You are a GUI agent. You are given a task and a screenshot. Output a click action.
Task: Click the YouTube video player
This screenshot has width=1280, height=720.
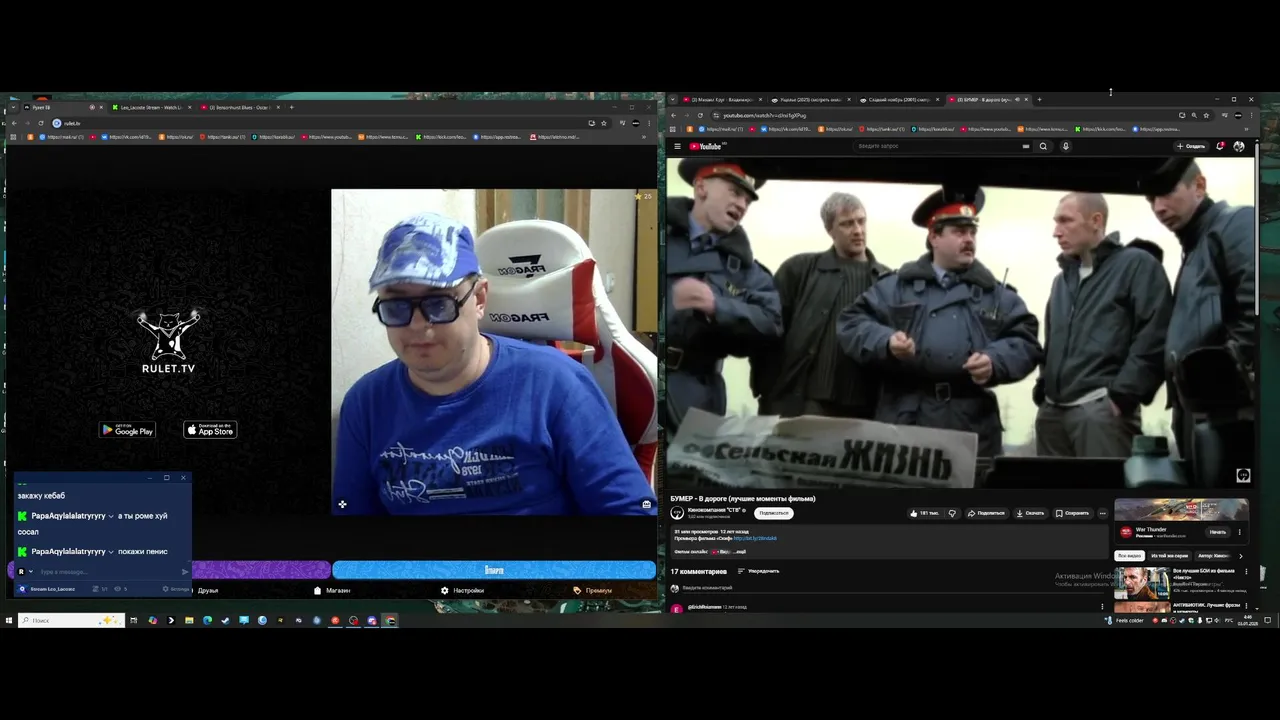(960, 322)
